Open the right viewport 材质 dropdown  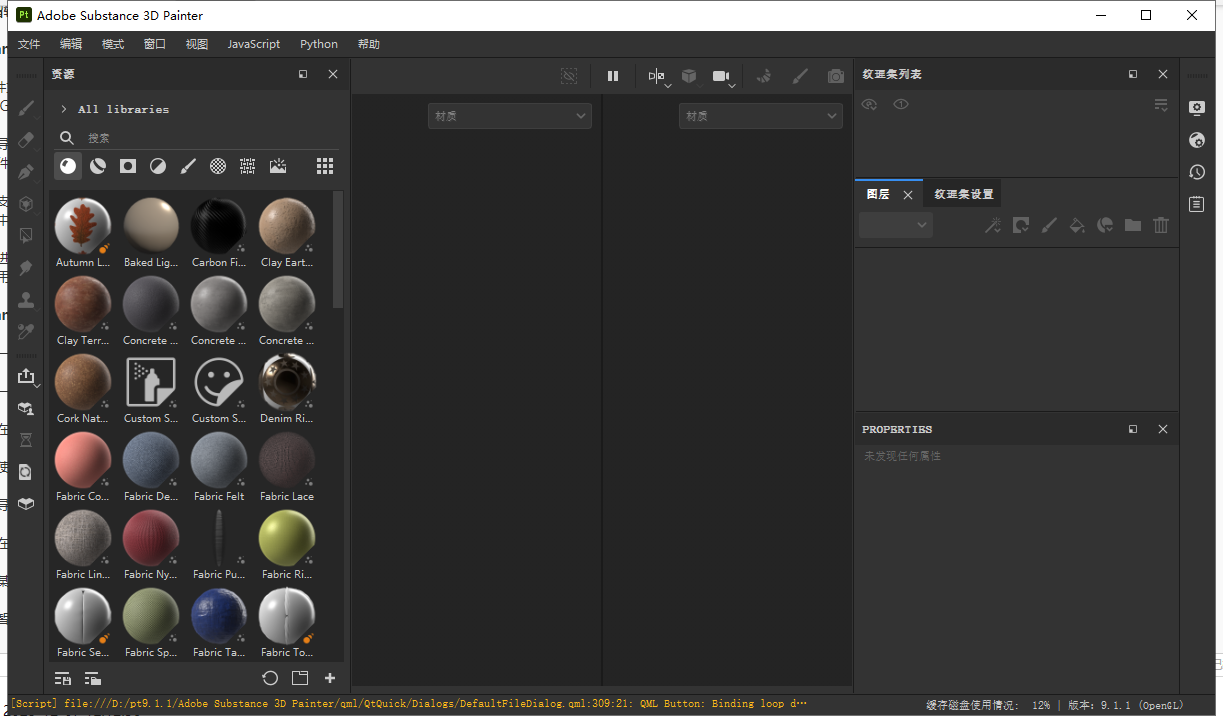click(760, 116)
